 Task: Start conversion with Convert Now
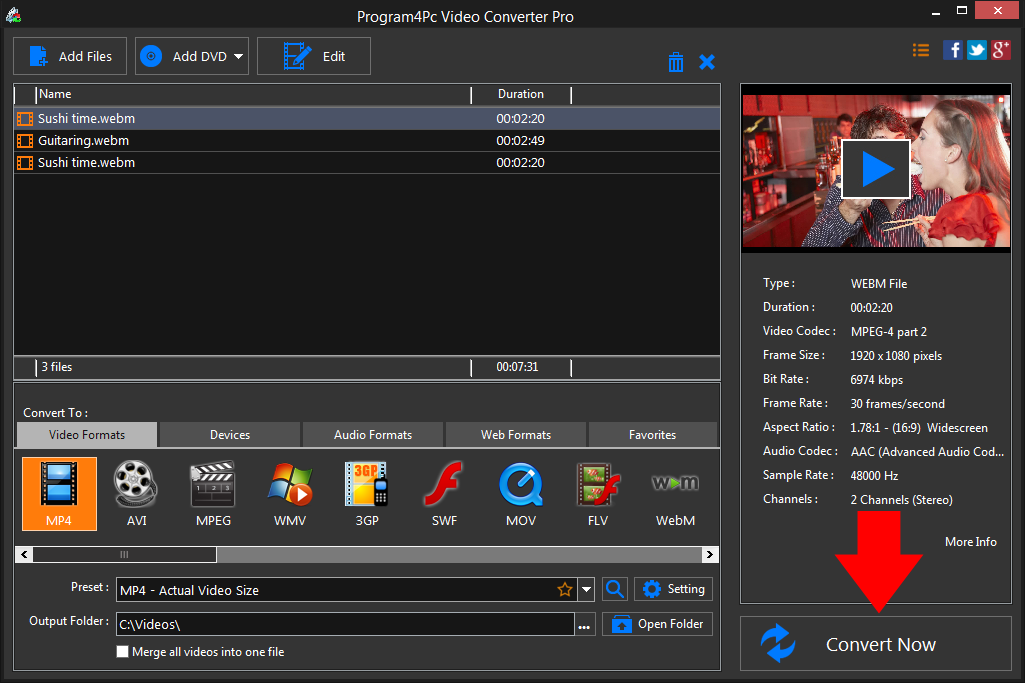(878, 644)
